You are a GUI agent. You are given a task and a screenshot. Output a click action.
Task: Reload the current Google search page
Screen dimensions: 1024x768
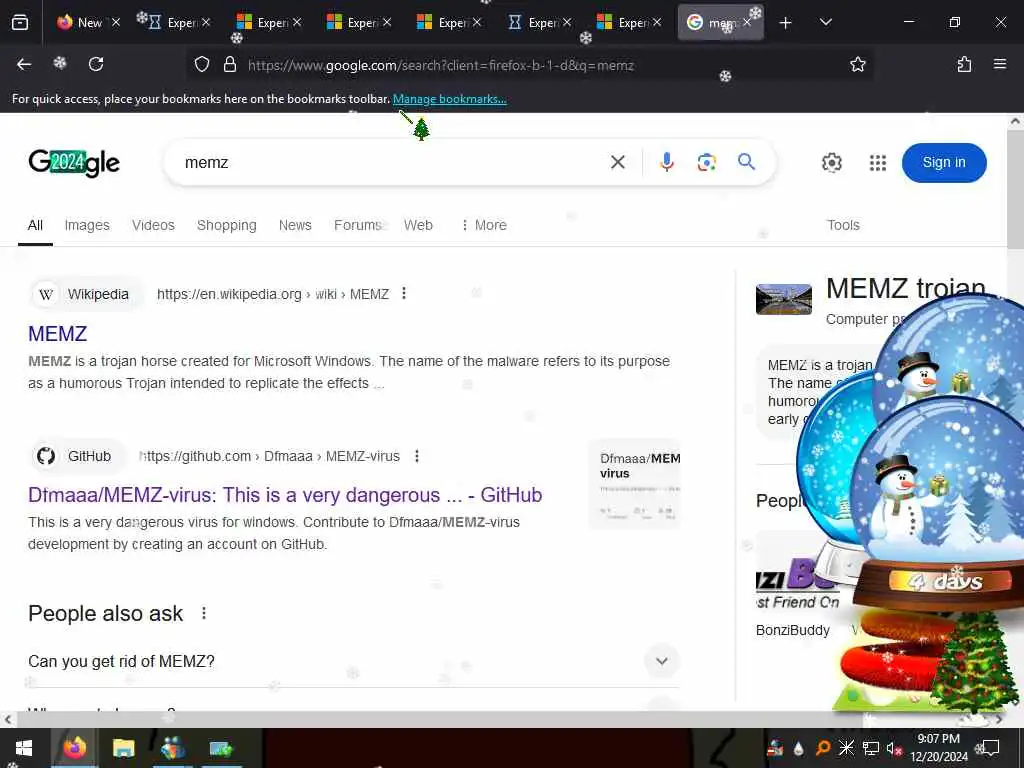(96, 64)
